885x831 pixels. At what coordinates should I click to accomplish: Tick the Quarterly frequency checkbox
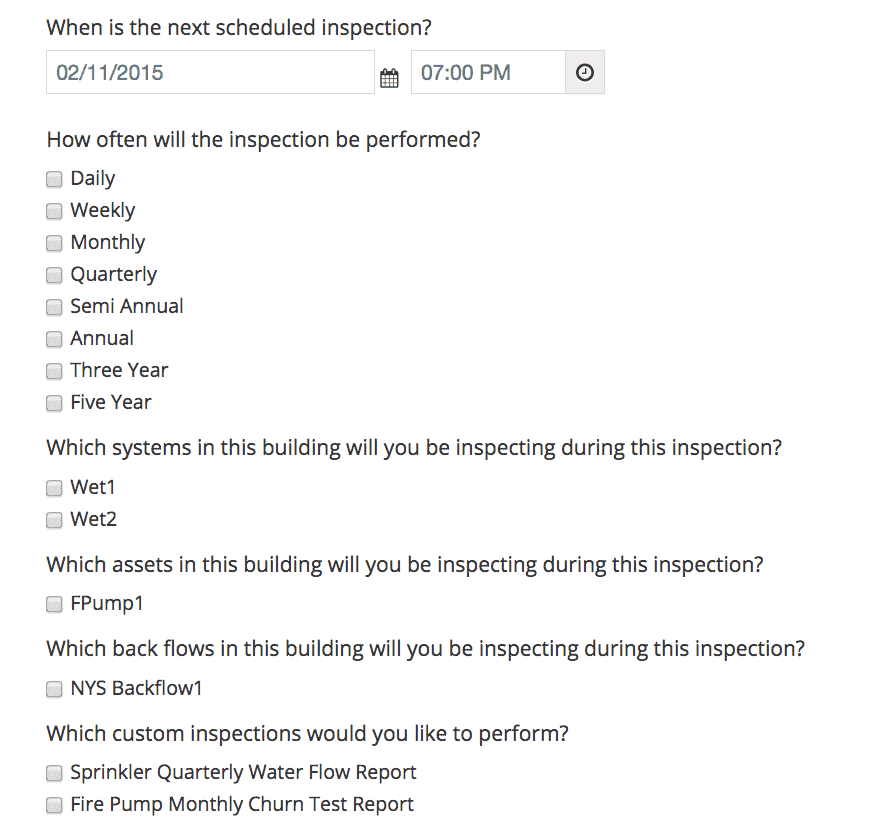click(x=54, y=276)
